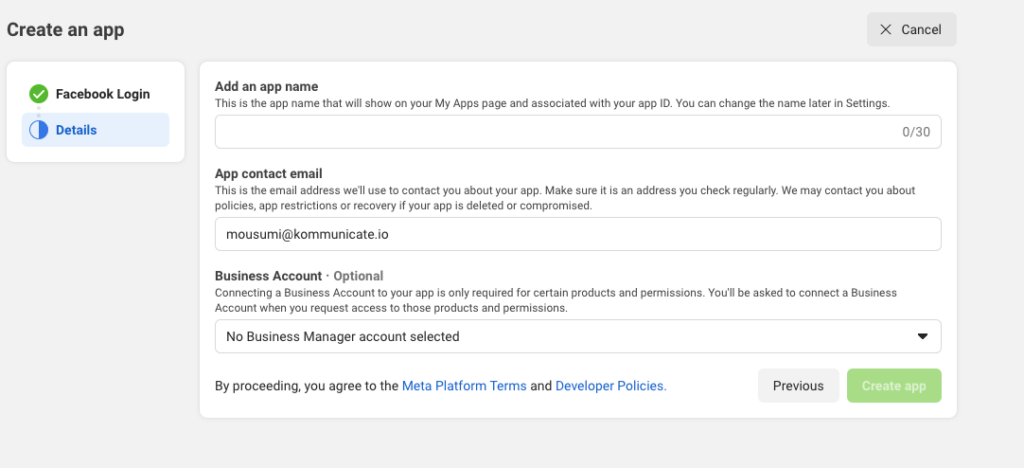Open the Meta Platform Terms link
The image size is (1024, 468).
[464, 386]
